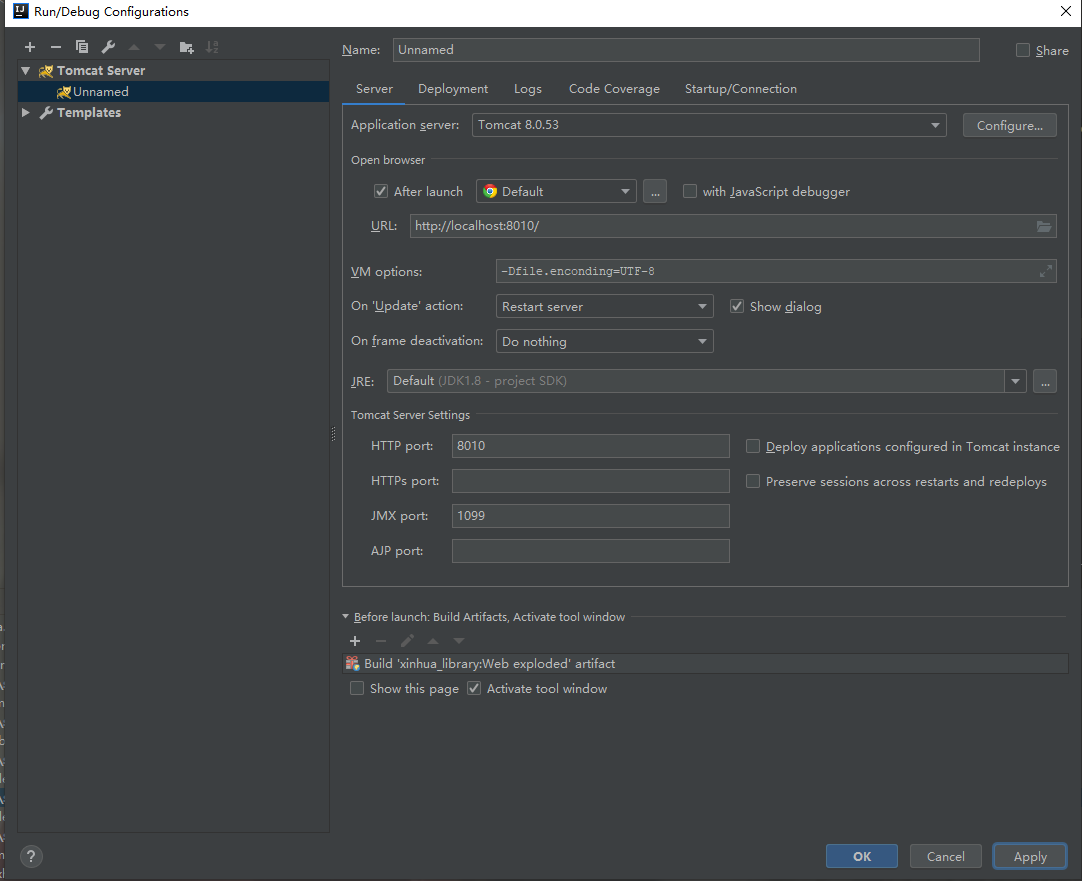
Task: Add before launch task plus icon
Action: coord(355,641)
